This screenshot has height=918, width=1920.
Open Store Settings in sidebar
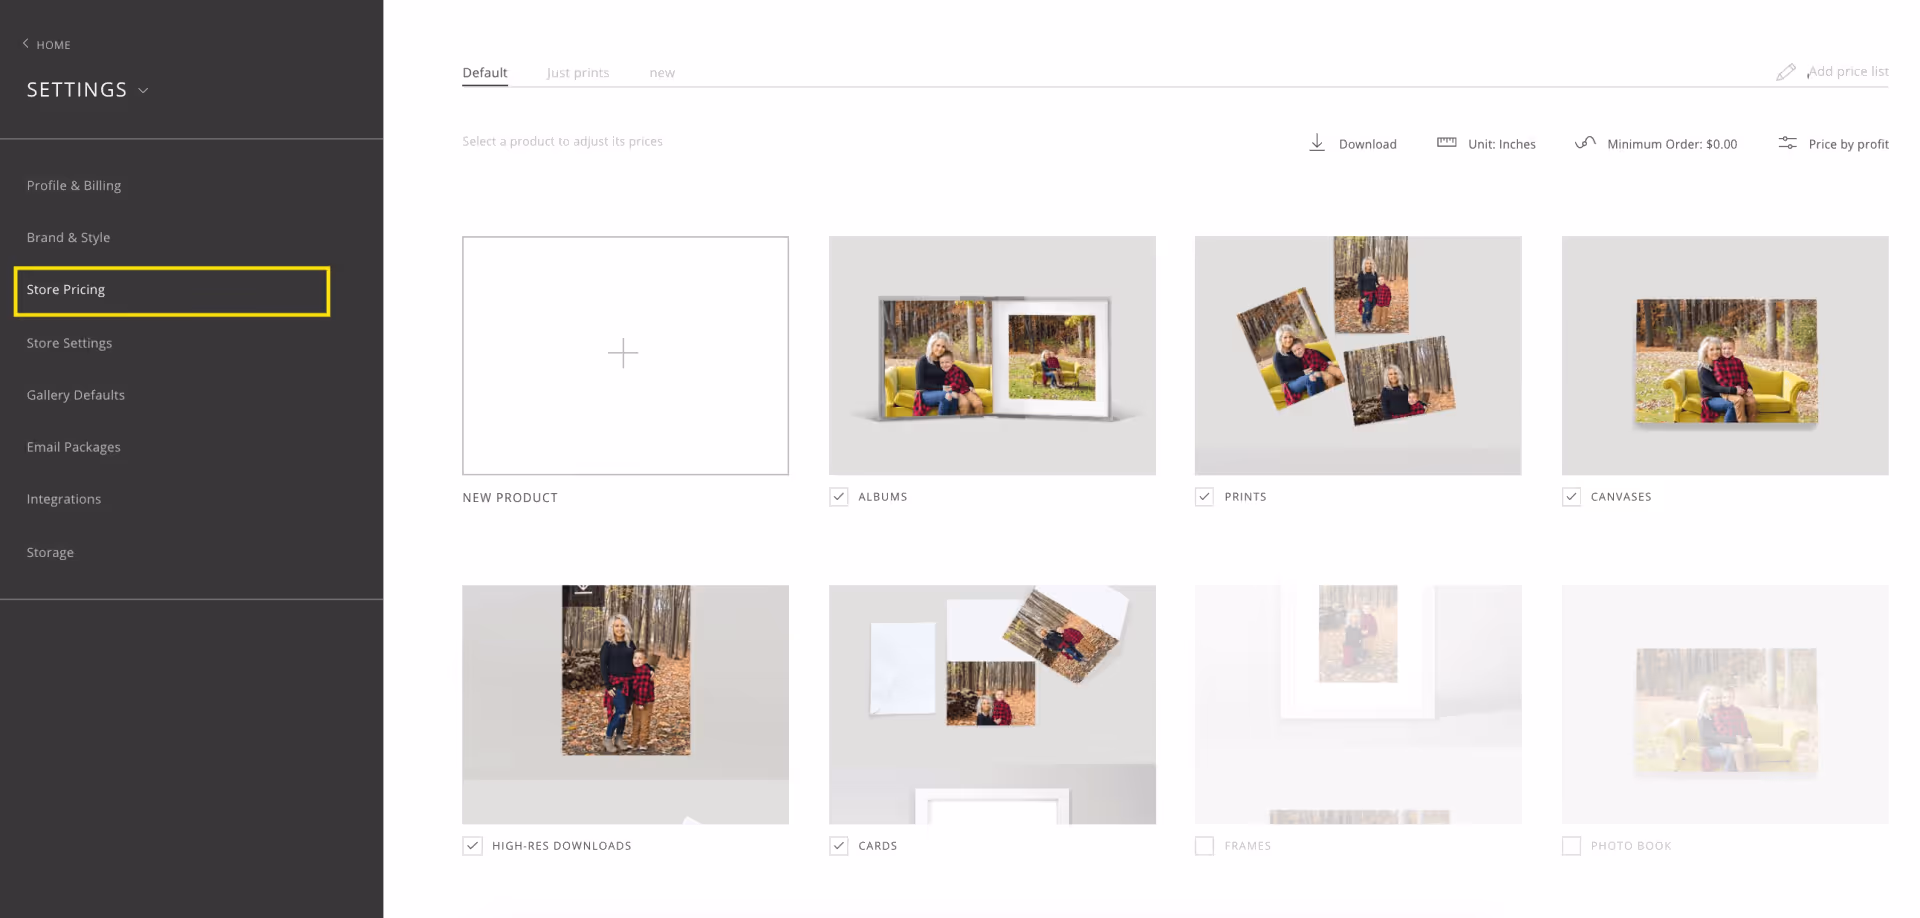pyautogui.click(x=69, y=343)
